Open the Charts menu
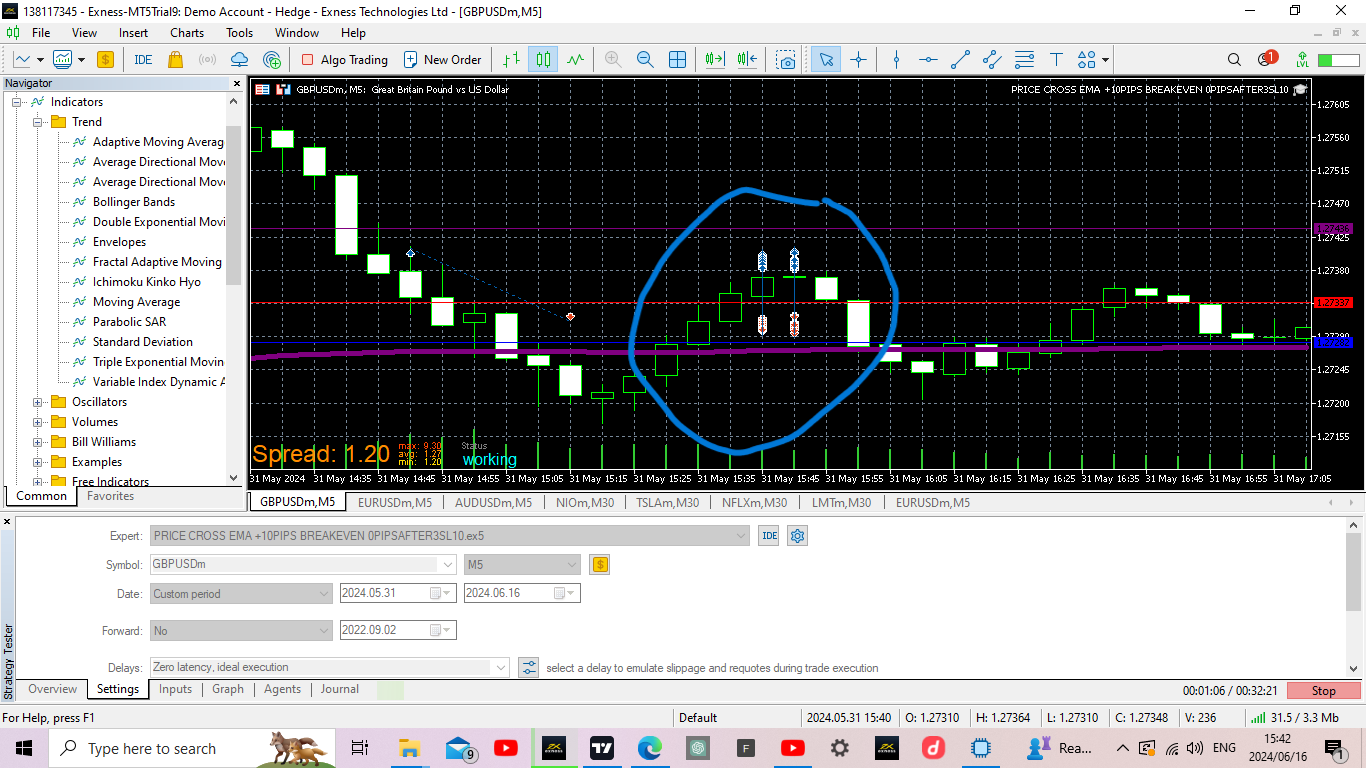 187,33
